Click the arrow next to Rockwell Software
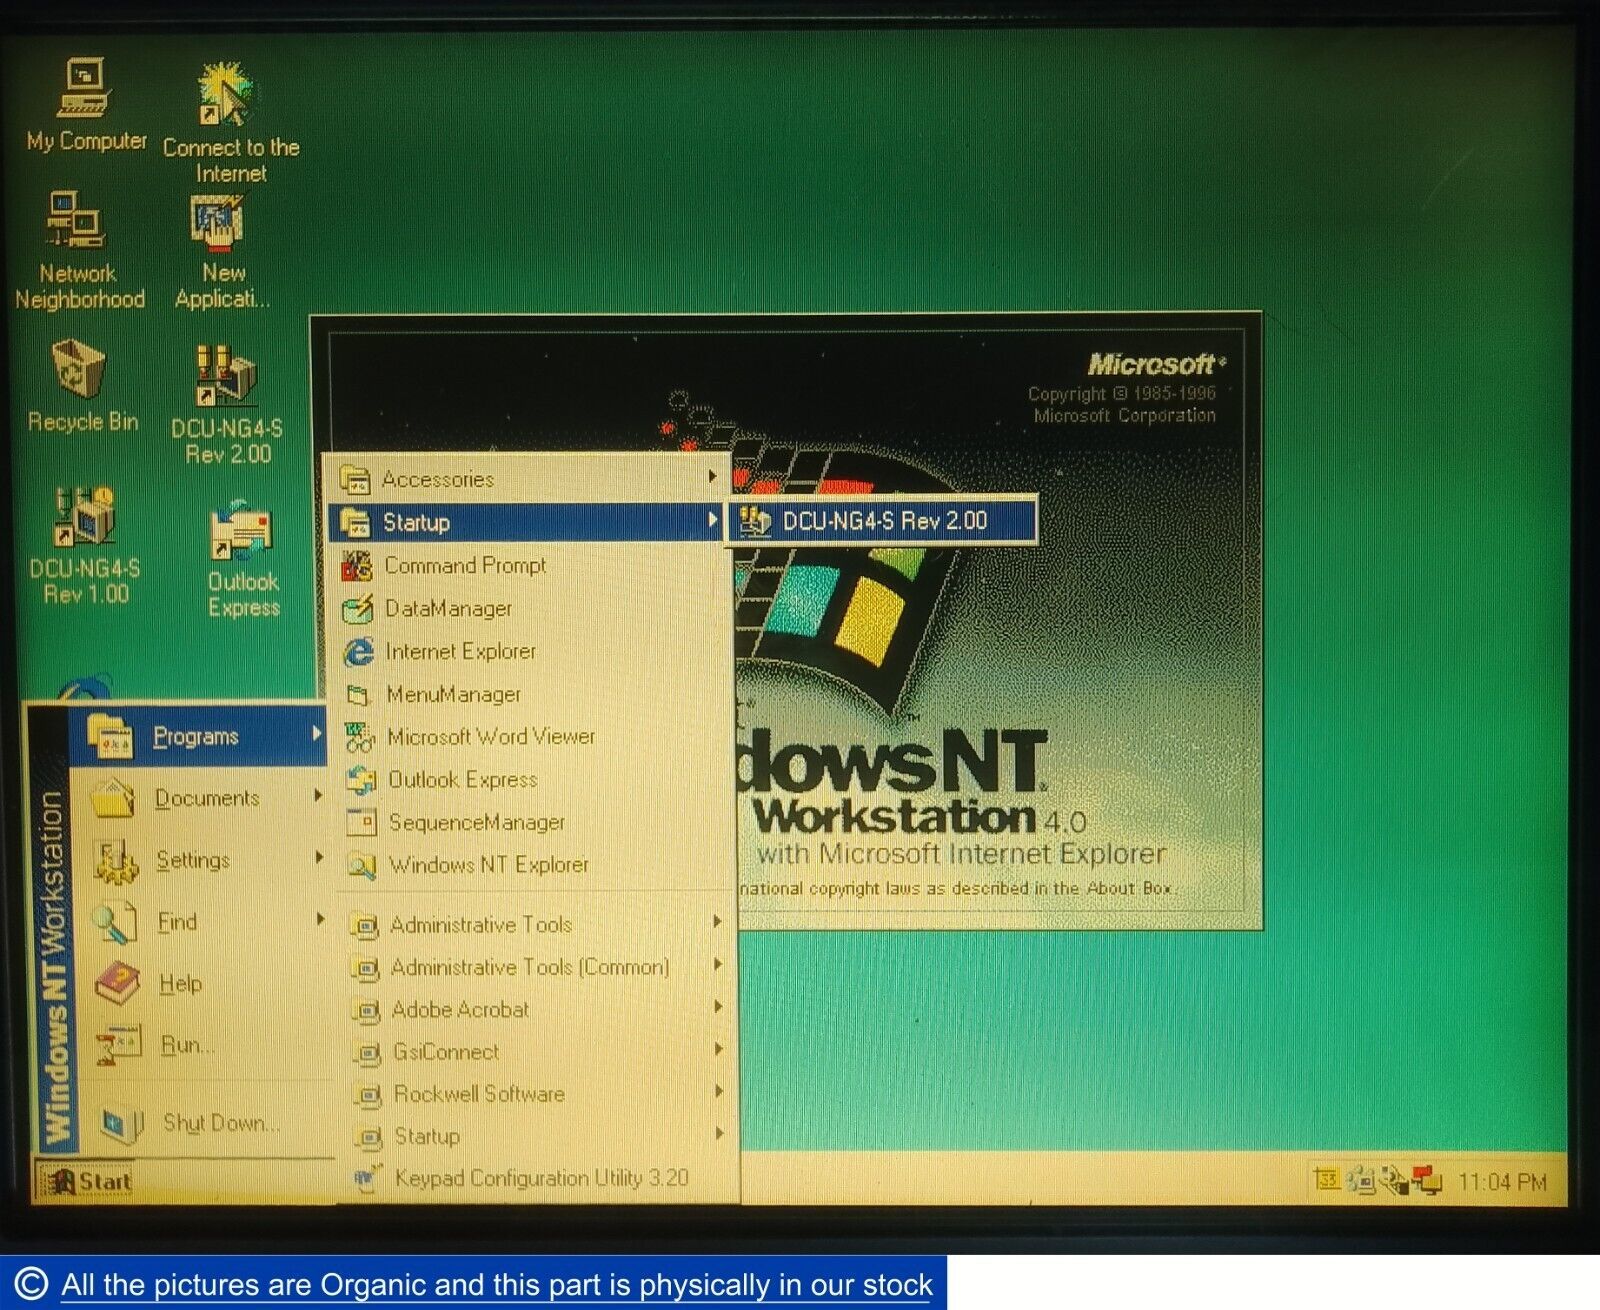The width and height of the screenshot is (1600, 1310). [718, 1091]
